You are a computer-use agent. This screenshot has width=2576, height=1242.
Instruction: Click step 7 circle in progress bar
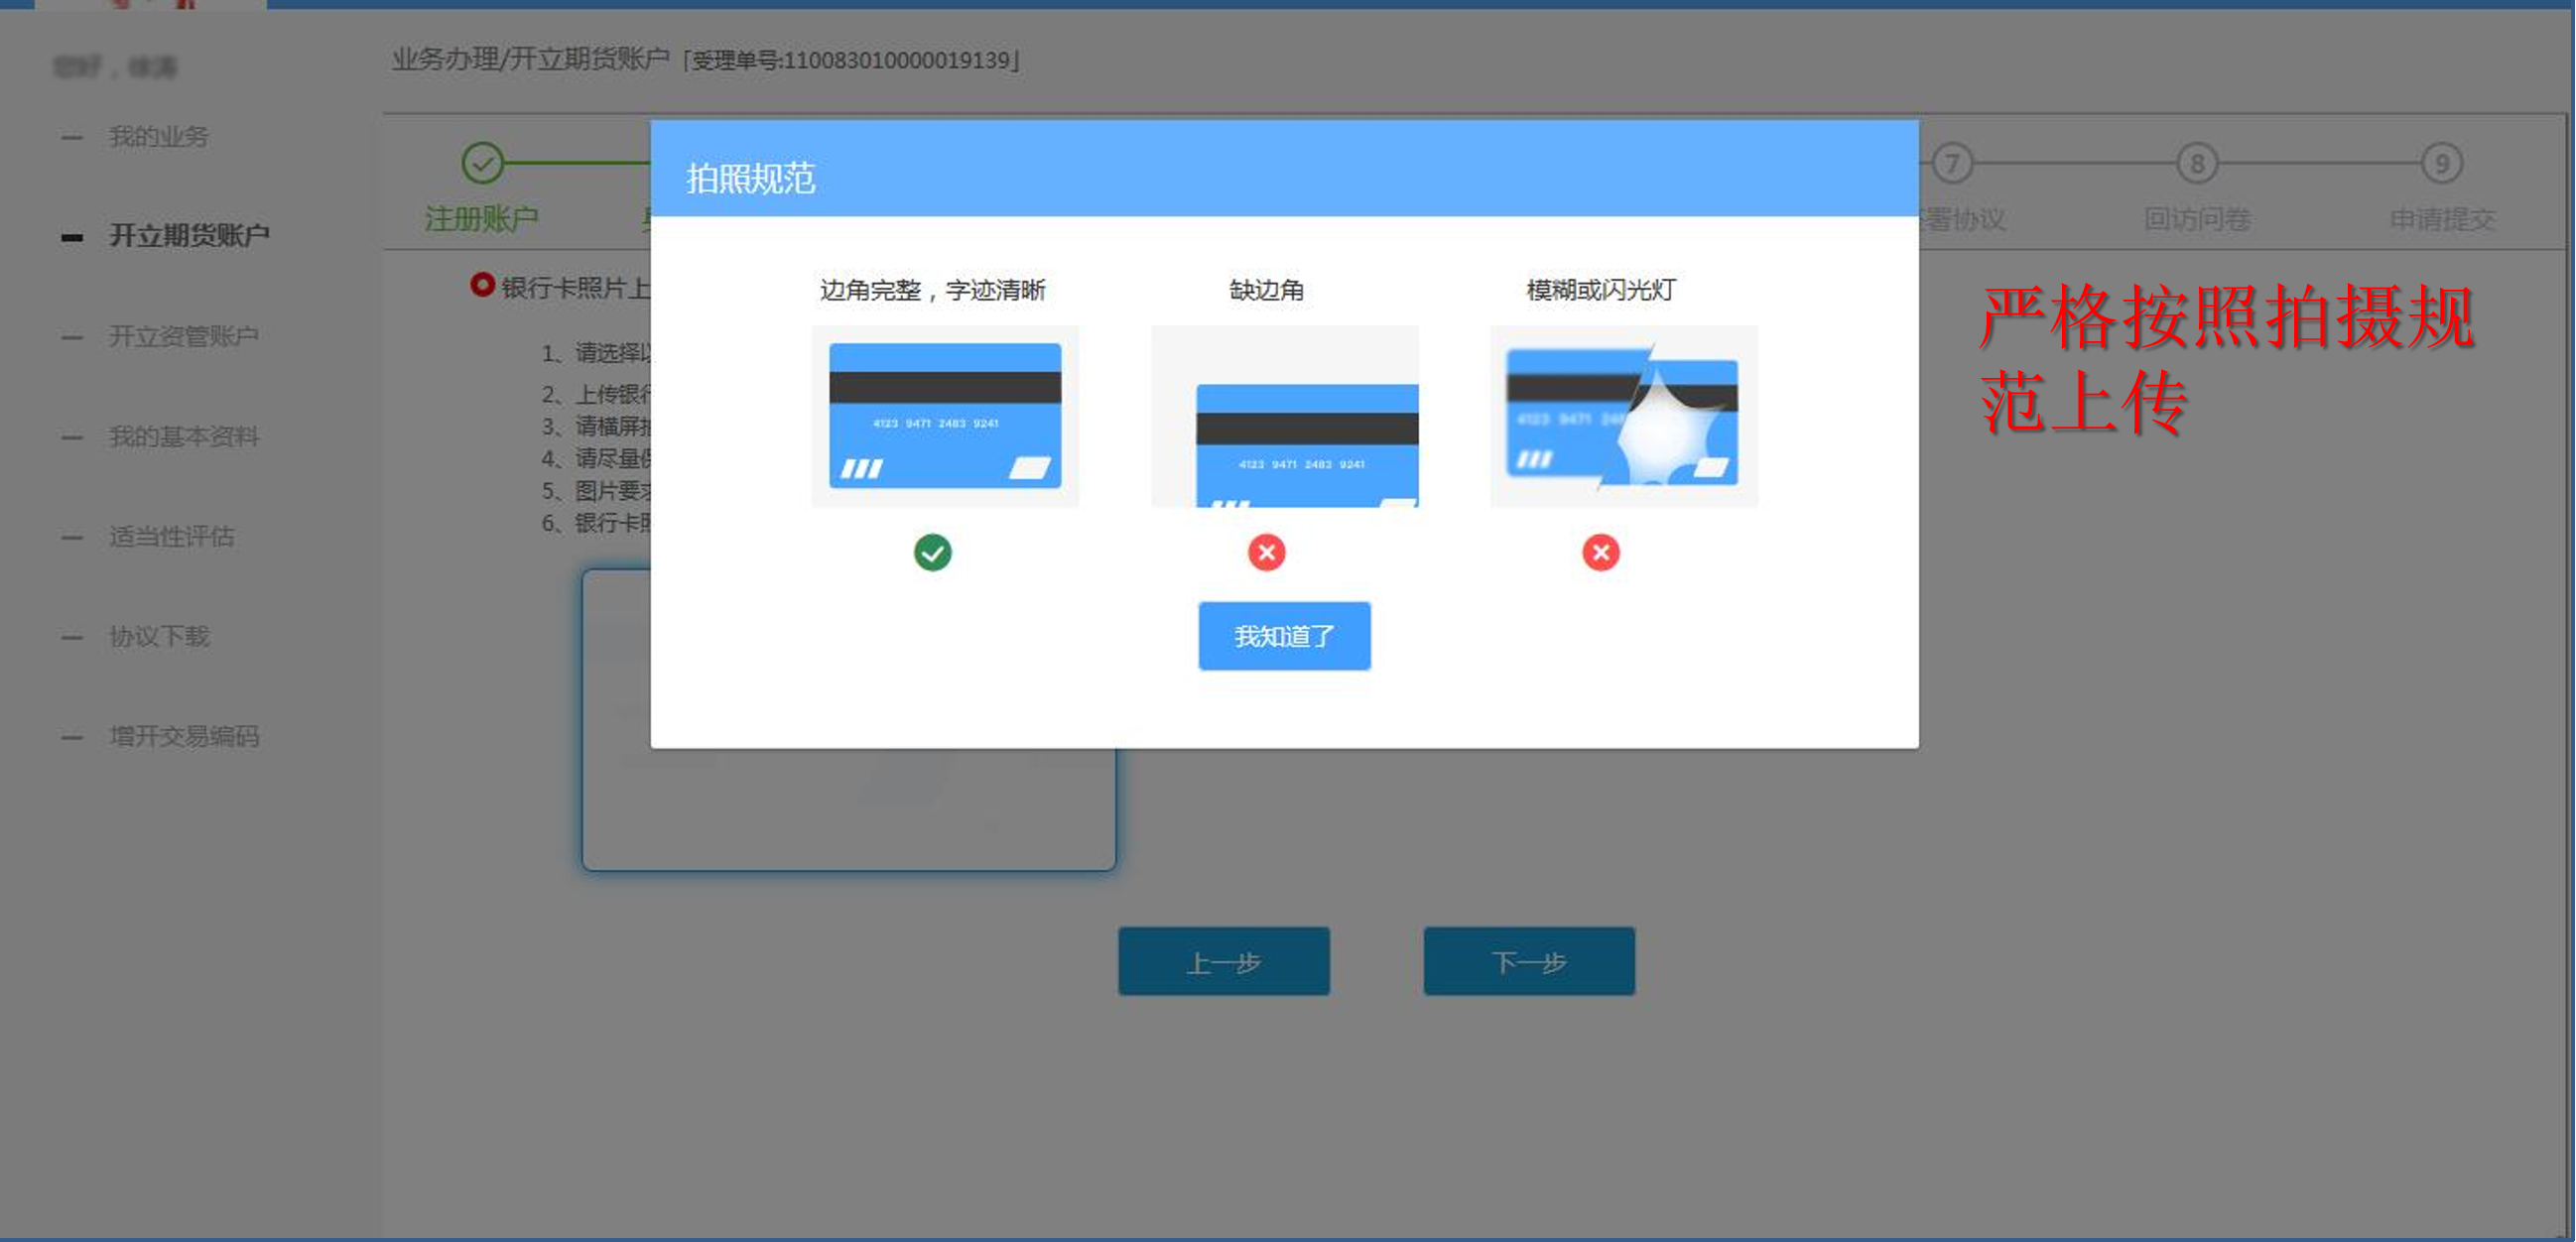(x=1951, y=163)
